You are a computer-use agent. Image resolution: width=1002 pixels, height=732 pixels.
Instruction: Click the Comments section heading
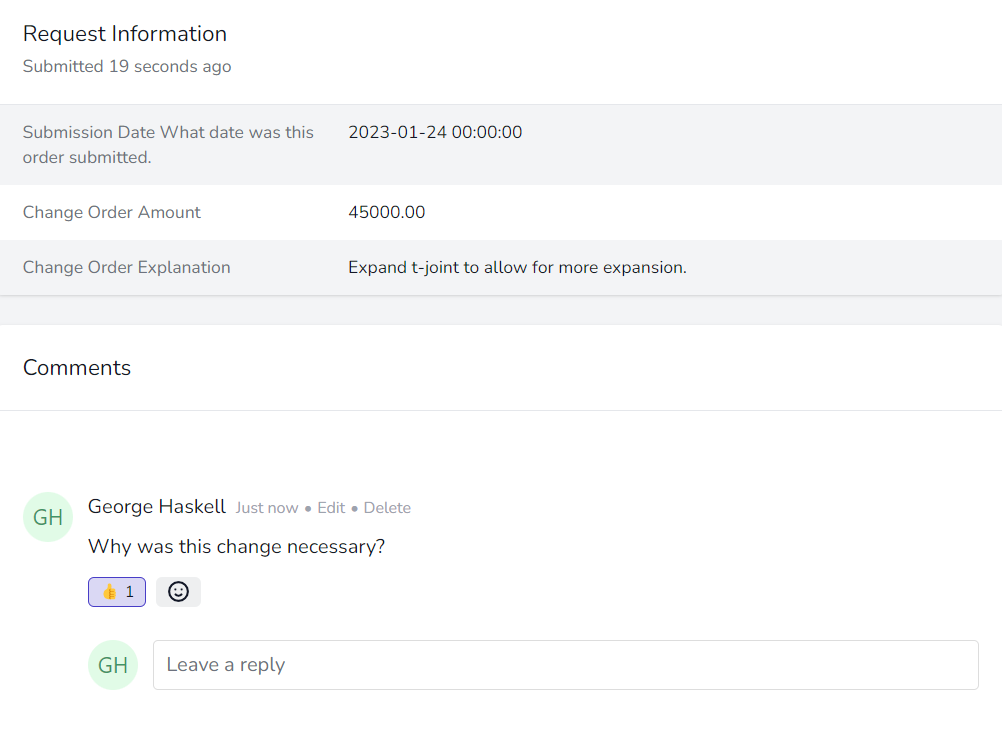coord(76,367)
